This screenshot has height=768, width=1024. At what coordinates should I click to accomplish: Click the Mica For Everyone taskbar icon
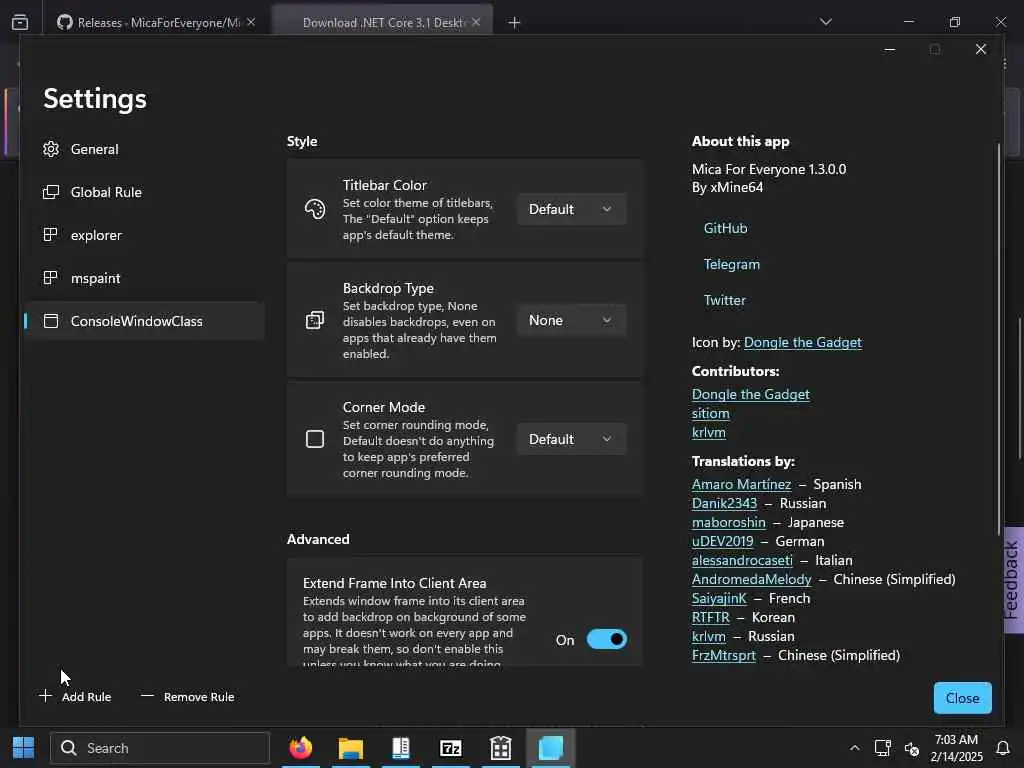[x=551, y=748]
